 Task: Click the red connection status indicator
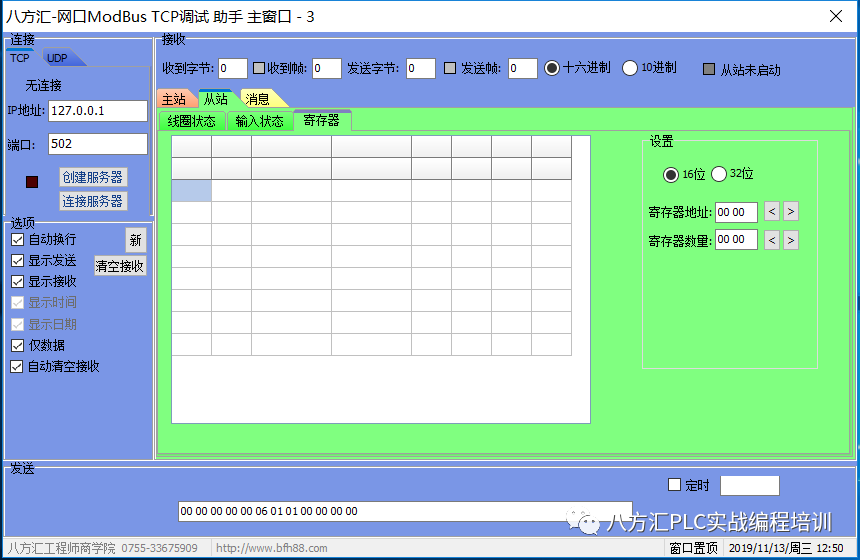(32, 182)
